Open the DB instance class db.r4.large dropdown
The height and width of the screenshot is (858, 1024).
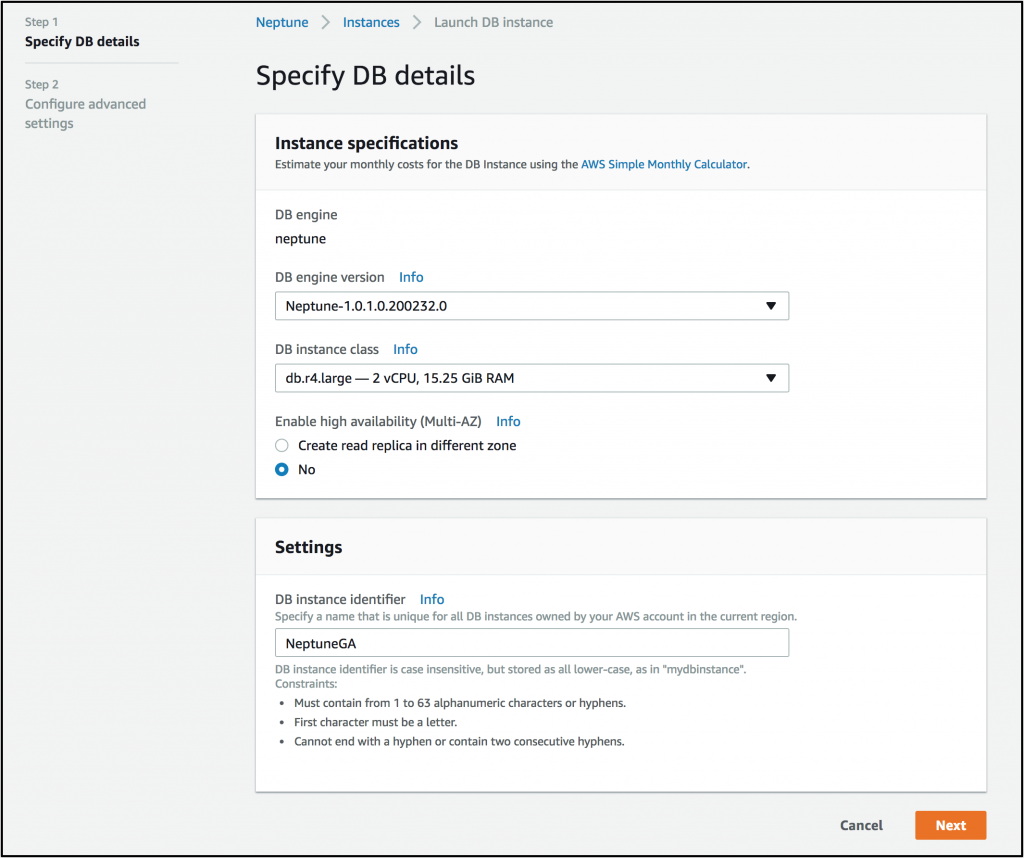click(531, 378)
